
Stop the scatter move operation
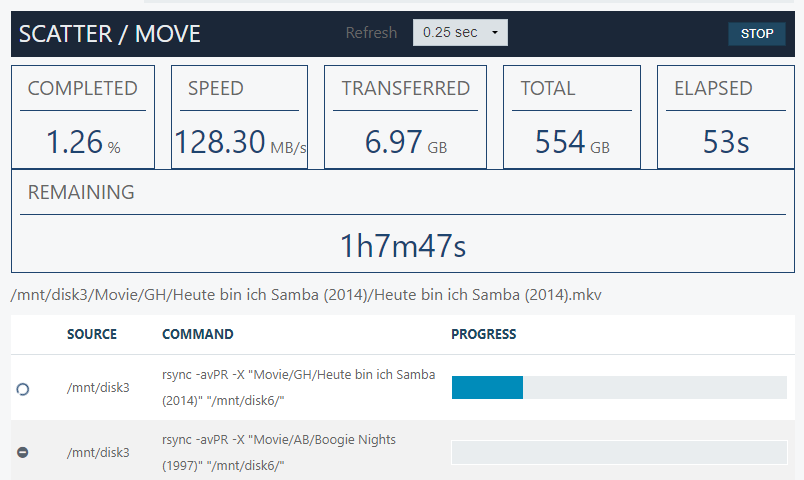coord(756,34)
